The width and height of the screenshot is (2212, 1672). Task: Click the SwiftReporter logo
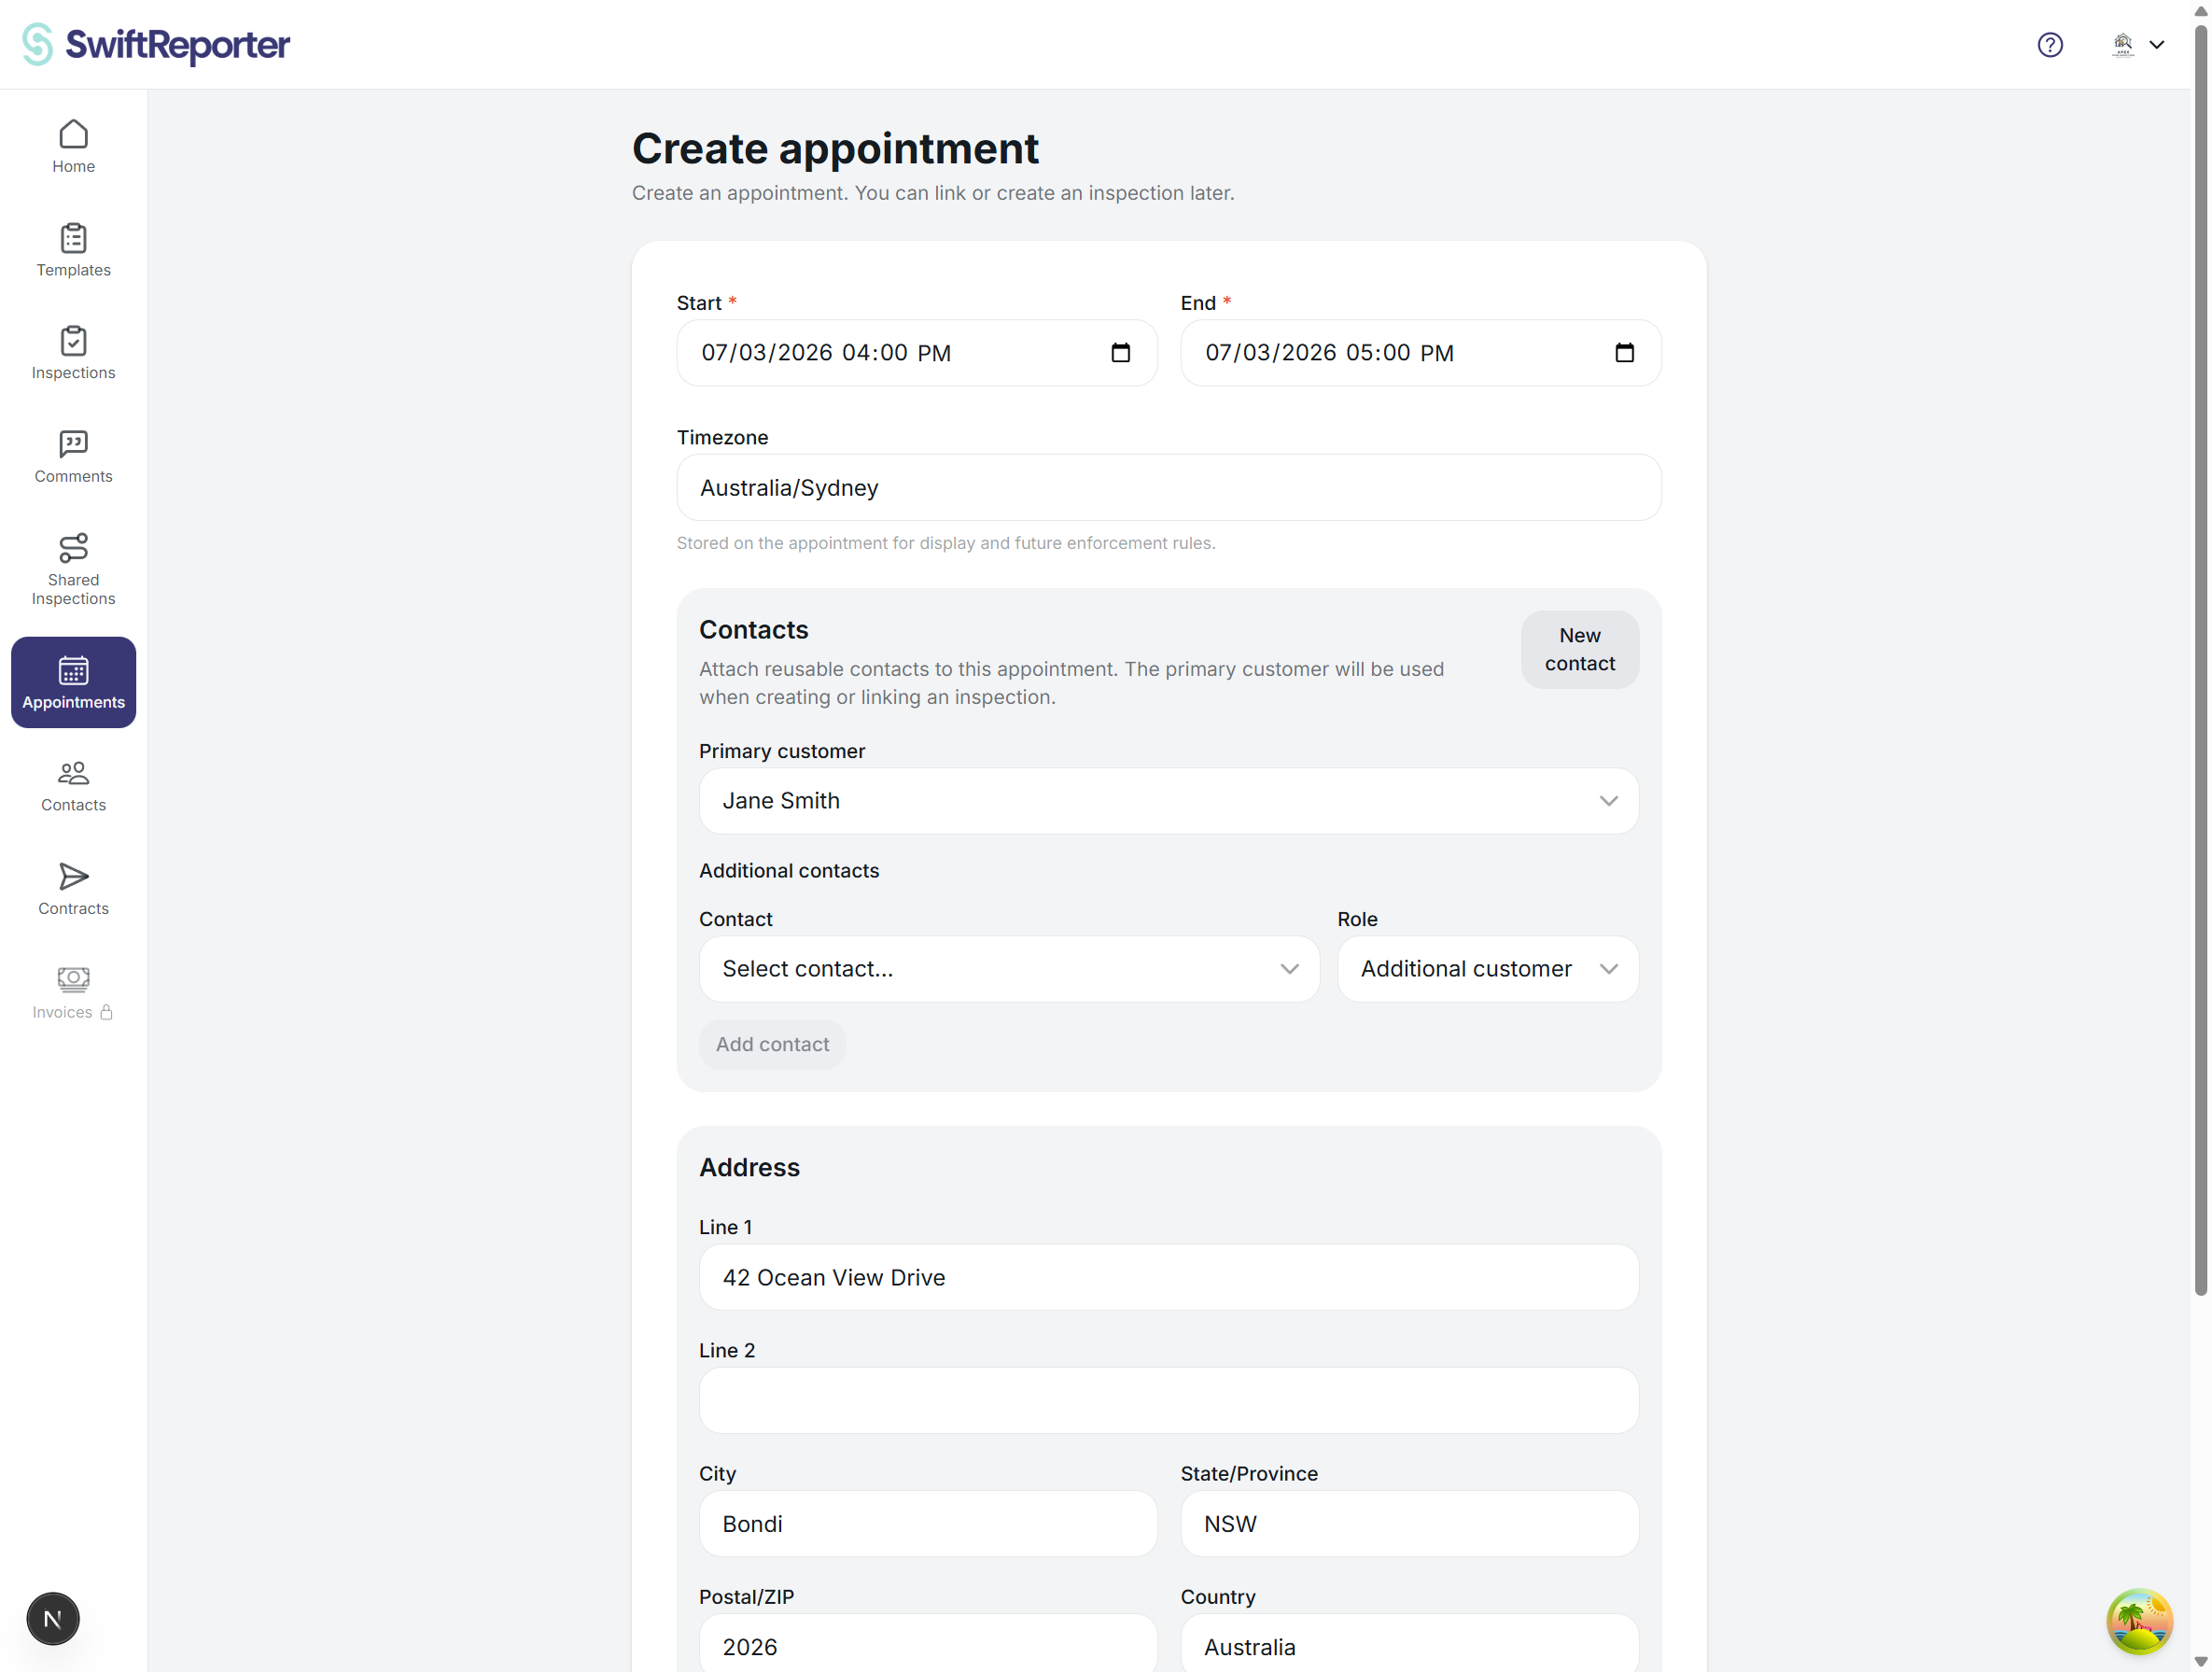[x=154, y=44]
